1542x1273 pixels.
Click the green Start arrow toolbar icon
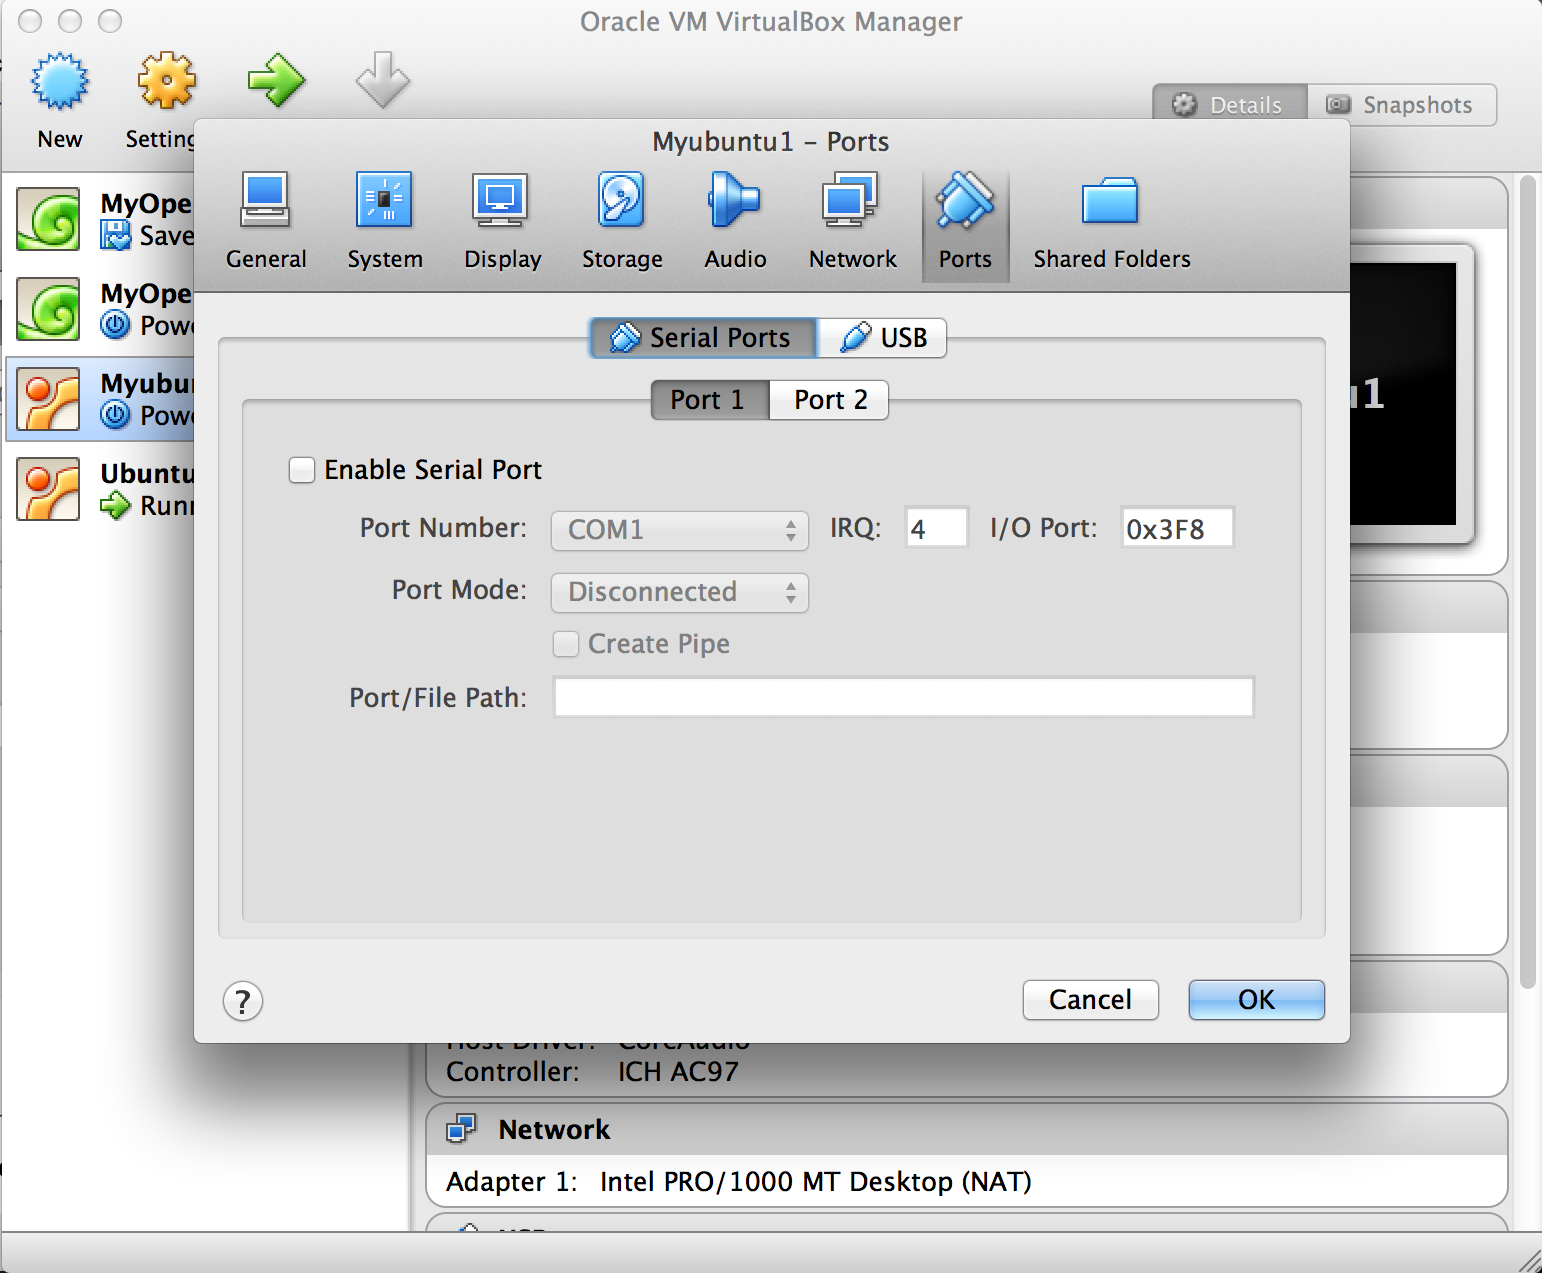[276, 81]
